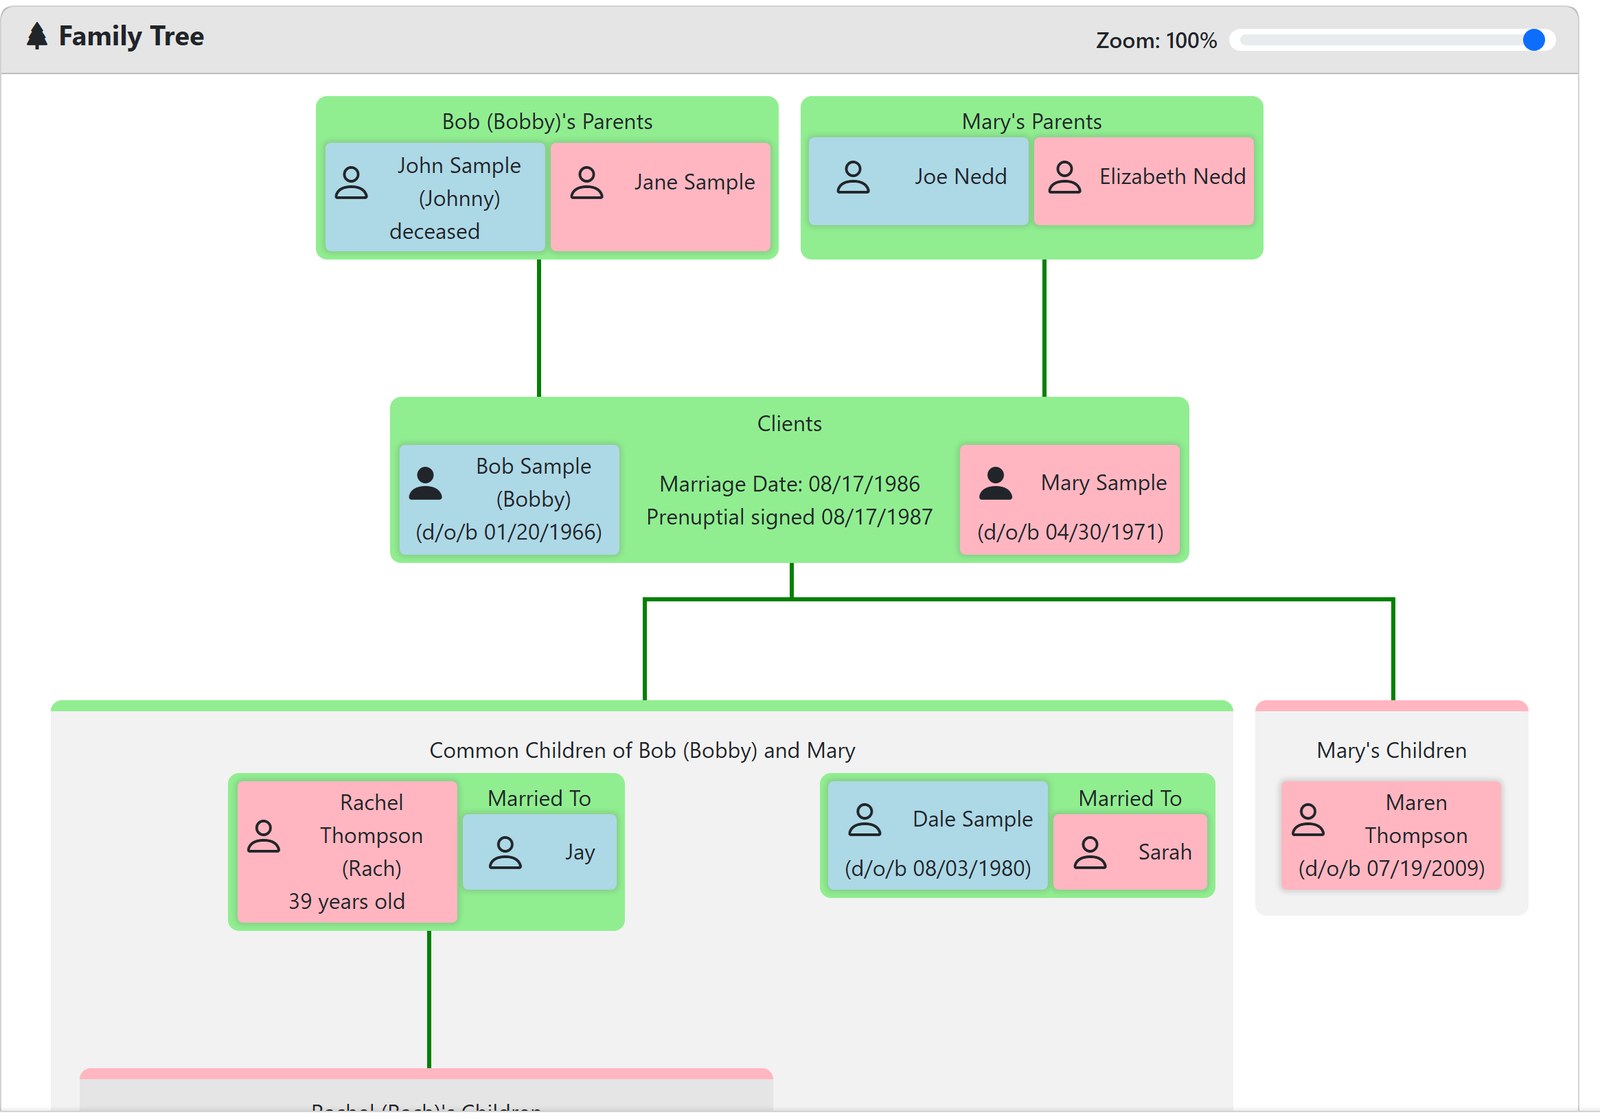Click Rachel's 39 years old text
Viewport: 1600px width, 1119px height.
(x=347, y=902)
